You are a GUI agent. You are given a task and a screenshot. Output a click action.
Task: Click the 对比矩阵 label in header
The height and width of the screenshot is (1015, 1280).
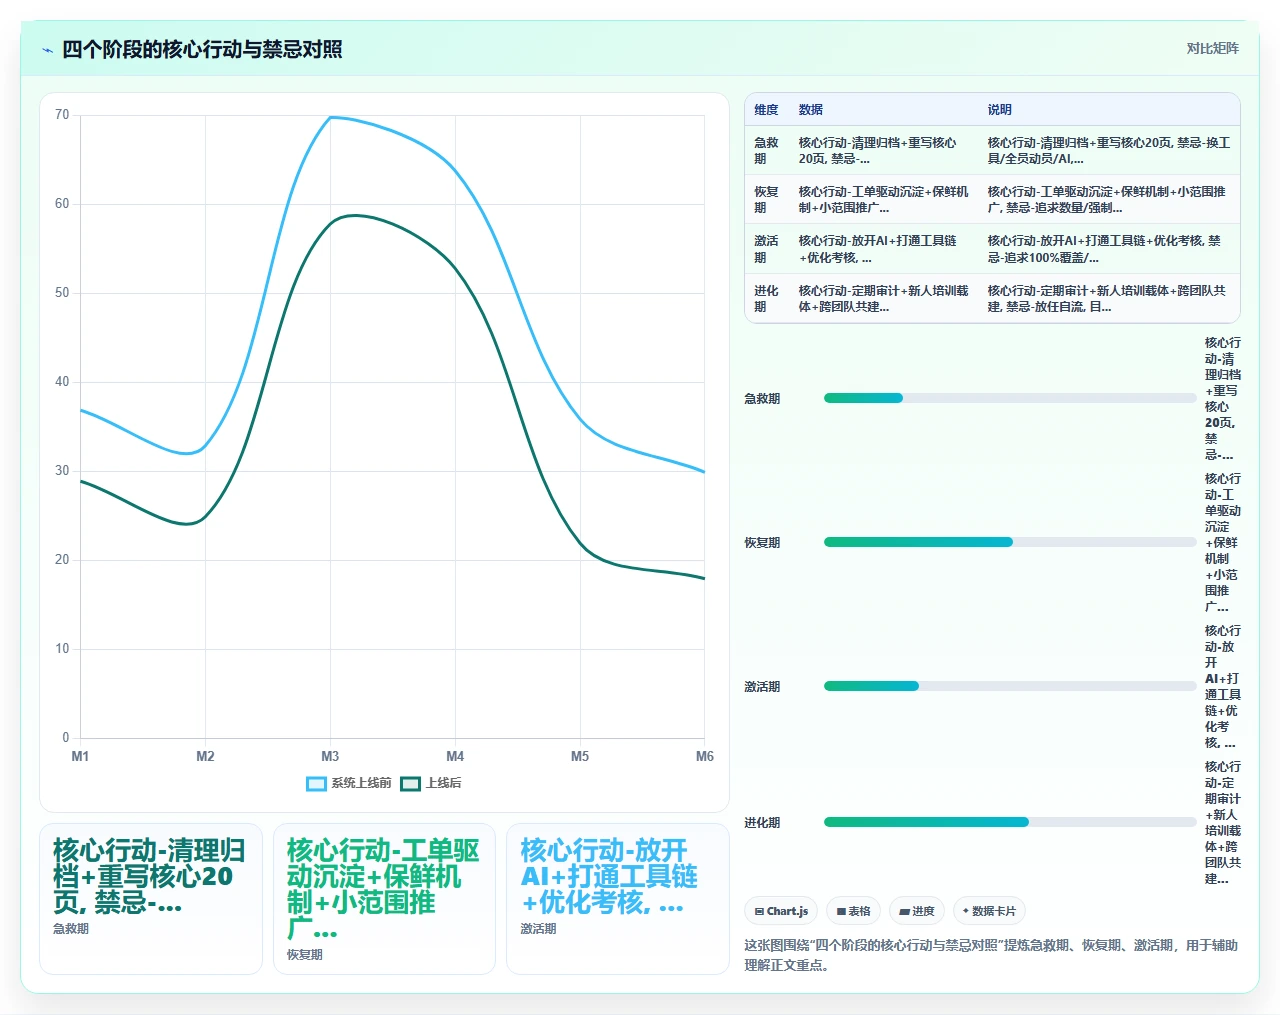[x=1212, y=48]
